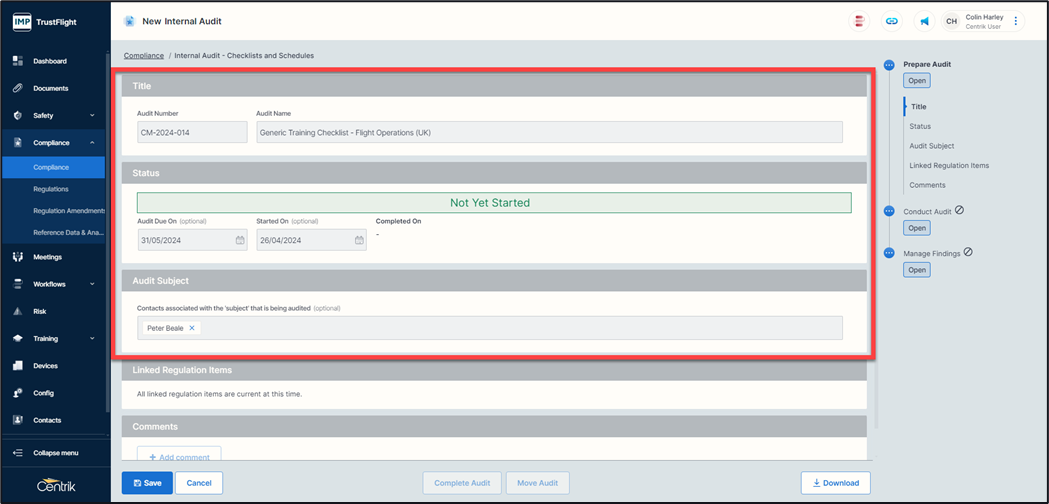Click the Save button
1049x504 pixels.
pyautogui.click(x=147, y=483)
